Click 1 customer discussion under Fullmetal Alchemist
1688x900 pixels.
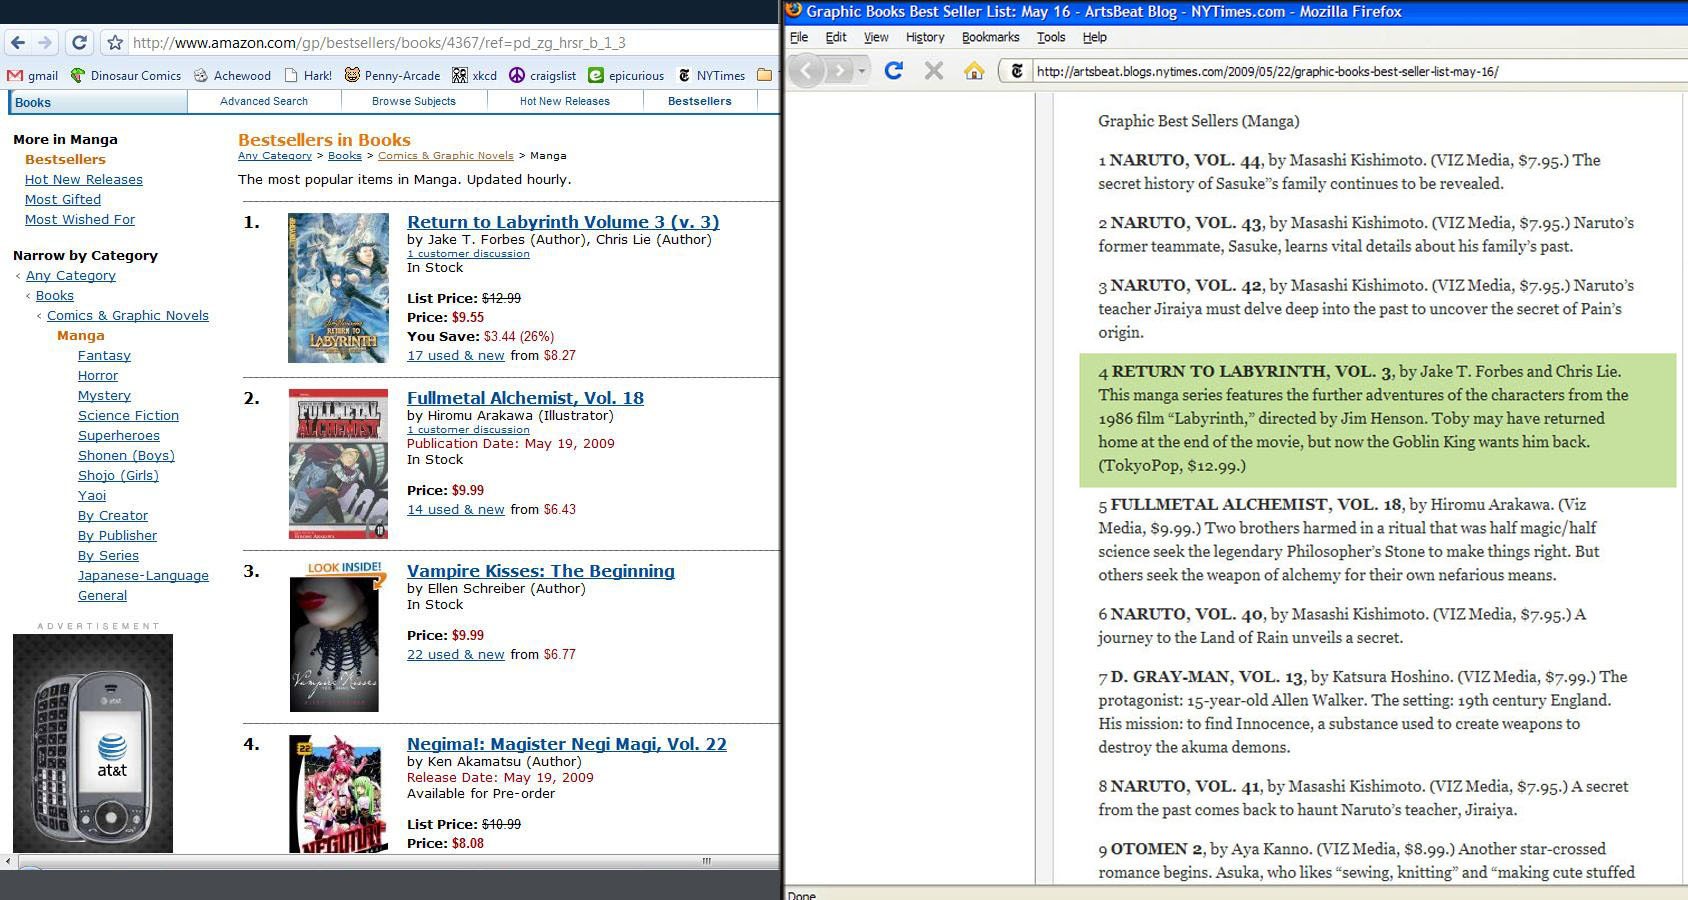pyautogui.click(x=468, y=429)
